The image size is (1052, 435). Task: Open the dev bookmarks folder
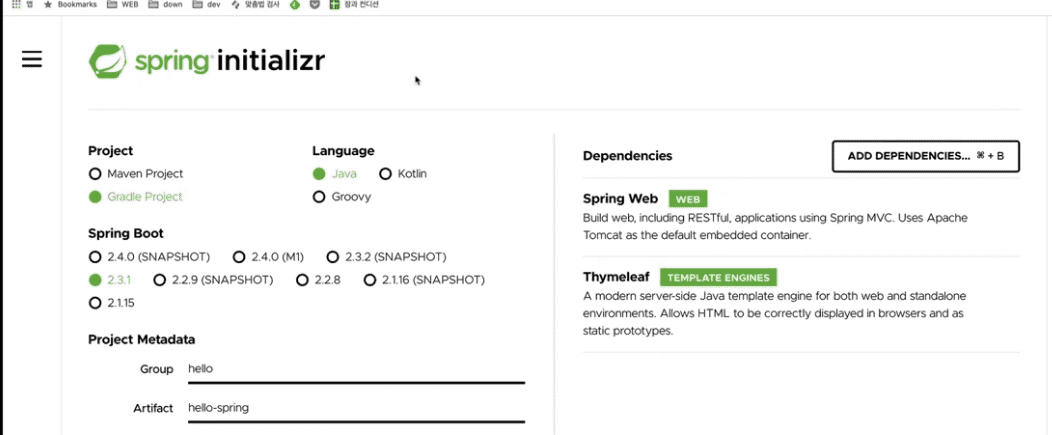point(206,4)
